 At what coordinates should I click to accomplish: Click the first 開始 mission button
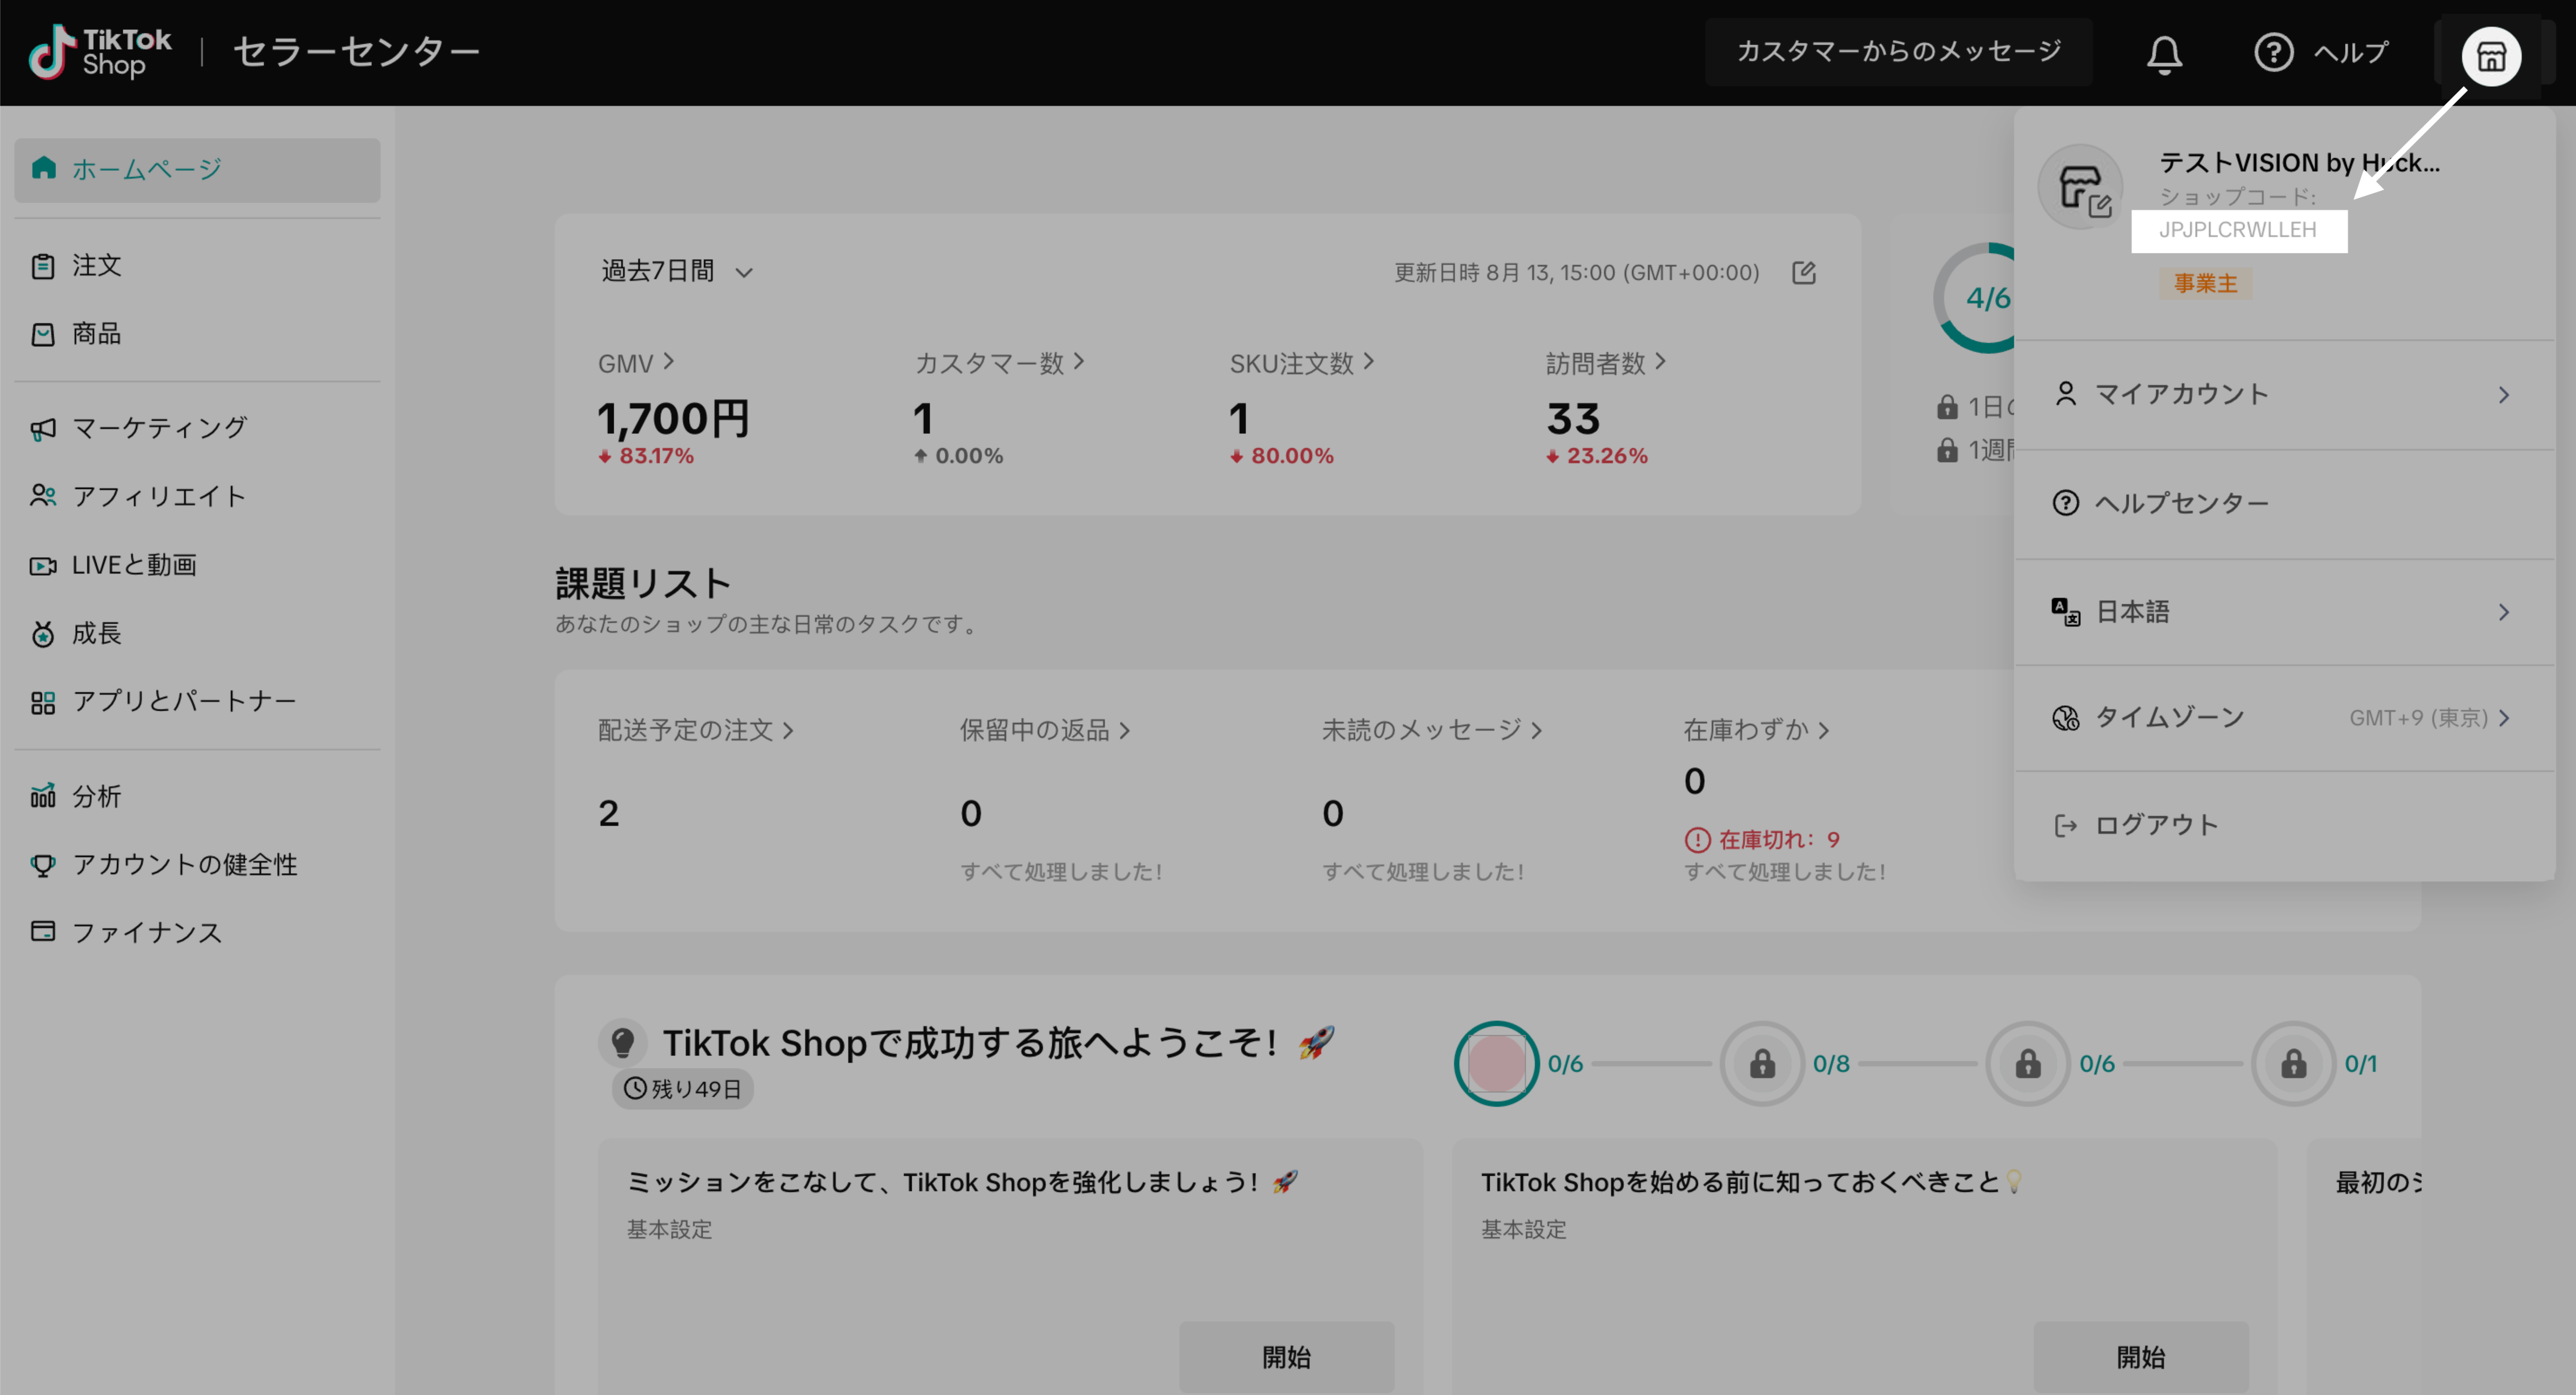tap(1286, 1357)
